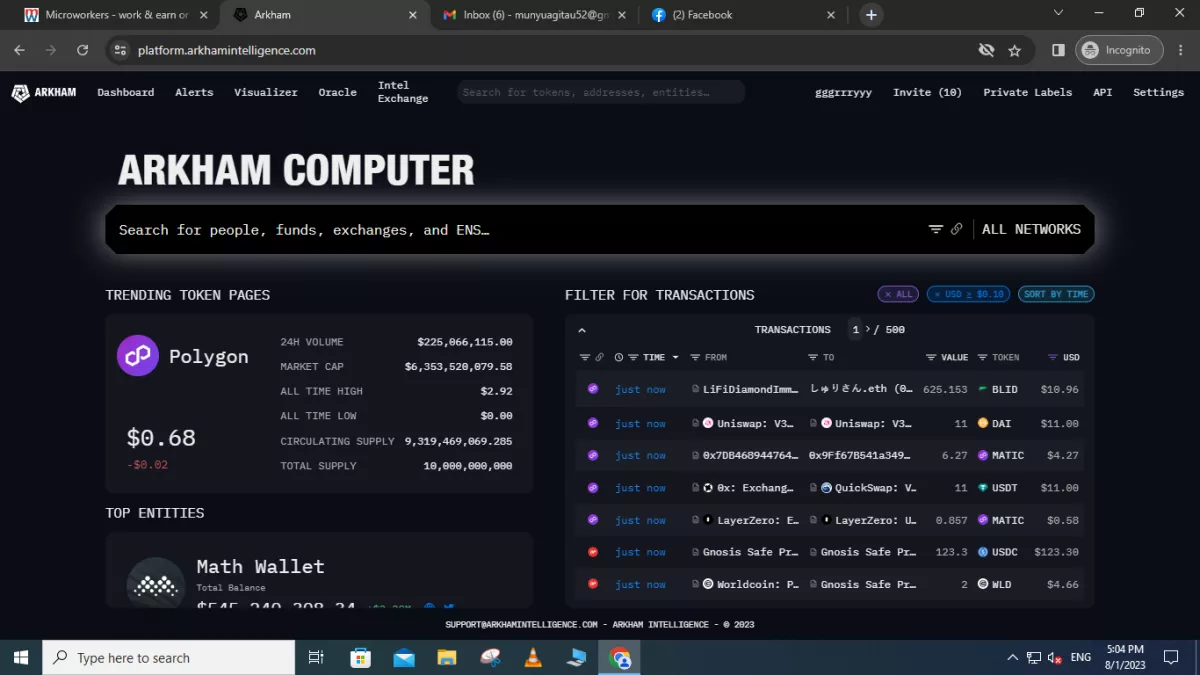Click the top navbar token search field
This screenshot has height=675, width=1200.
(600, 92)
